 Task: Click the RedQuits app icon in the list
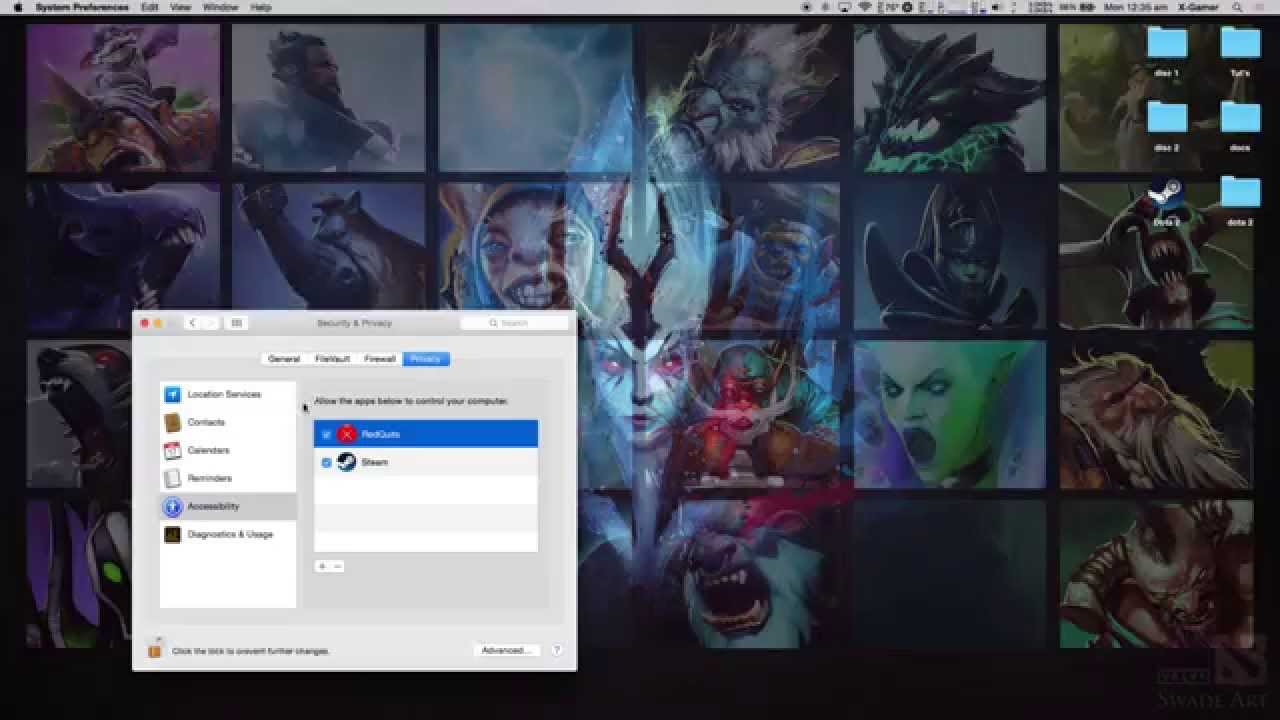point(346,434)
